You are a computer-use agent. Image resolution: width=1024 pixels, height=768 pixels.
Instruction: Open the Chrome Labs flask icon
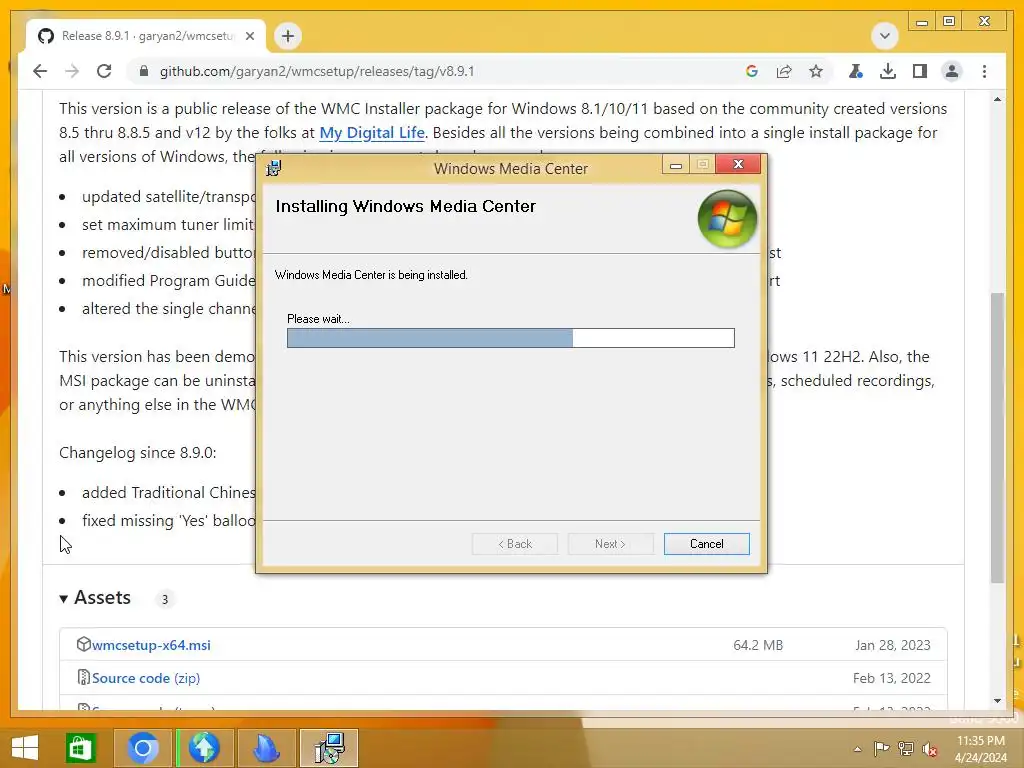(856, 71)
